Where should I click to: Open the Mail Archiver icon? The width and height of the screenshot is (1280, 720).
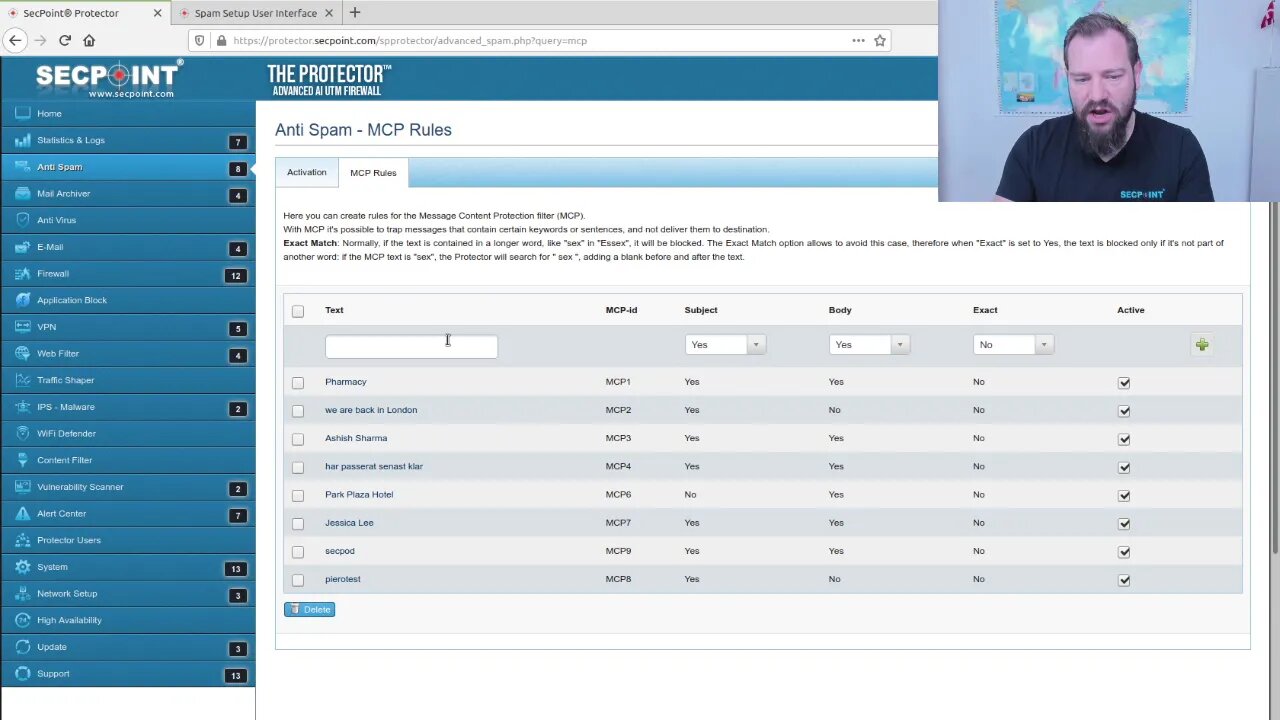22,194
